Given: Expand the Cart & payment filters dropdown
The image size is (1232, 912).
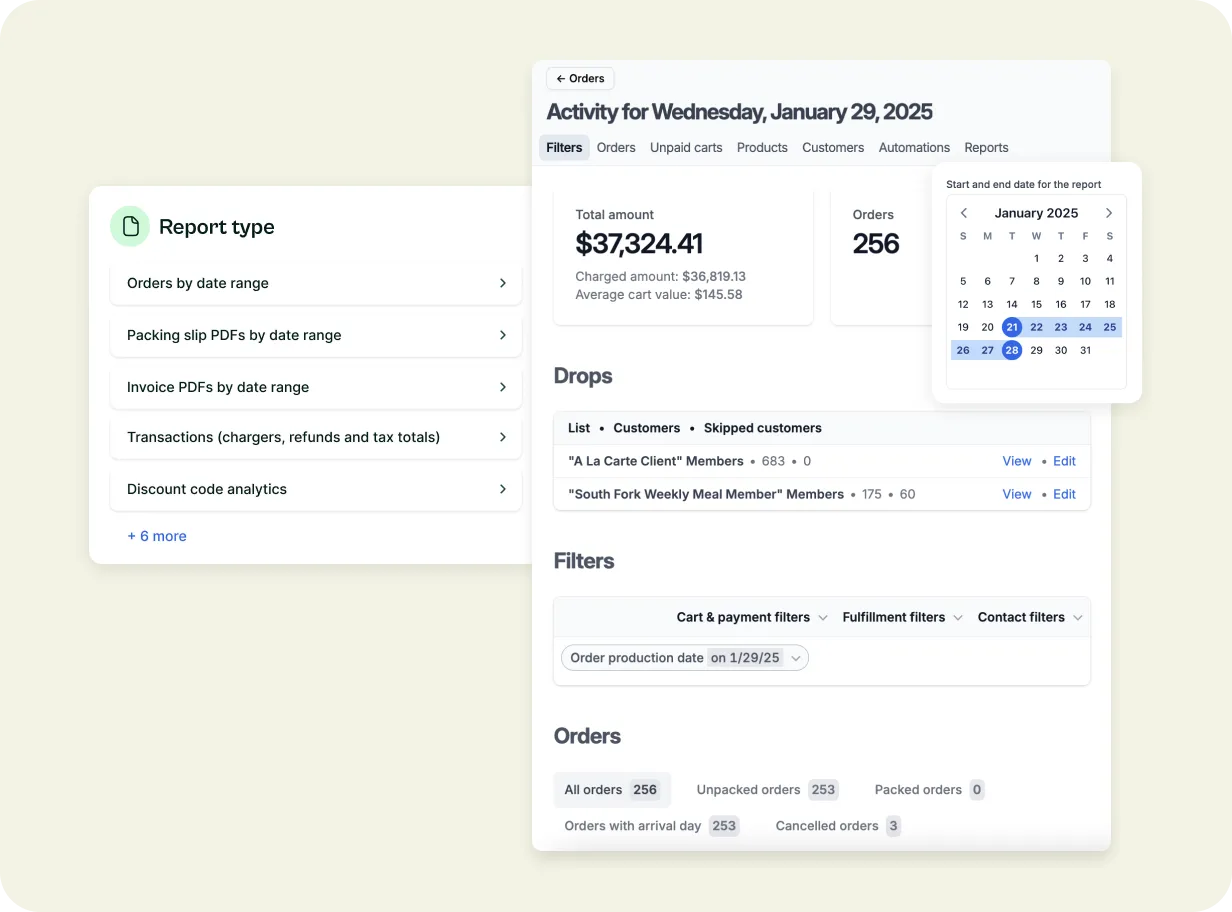Looking at the screenshot, I should tap(751, 617).
